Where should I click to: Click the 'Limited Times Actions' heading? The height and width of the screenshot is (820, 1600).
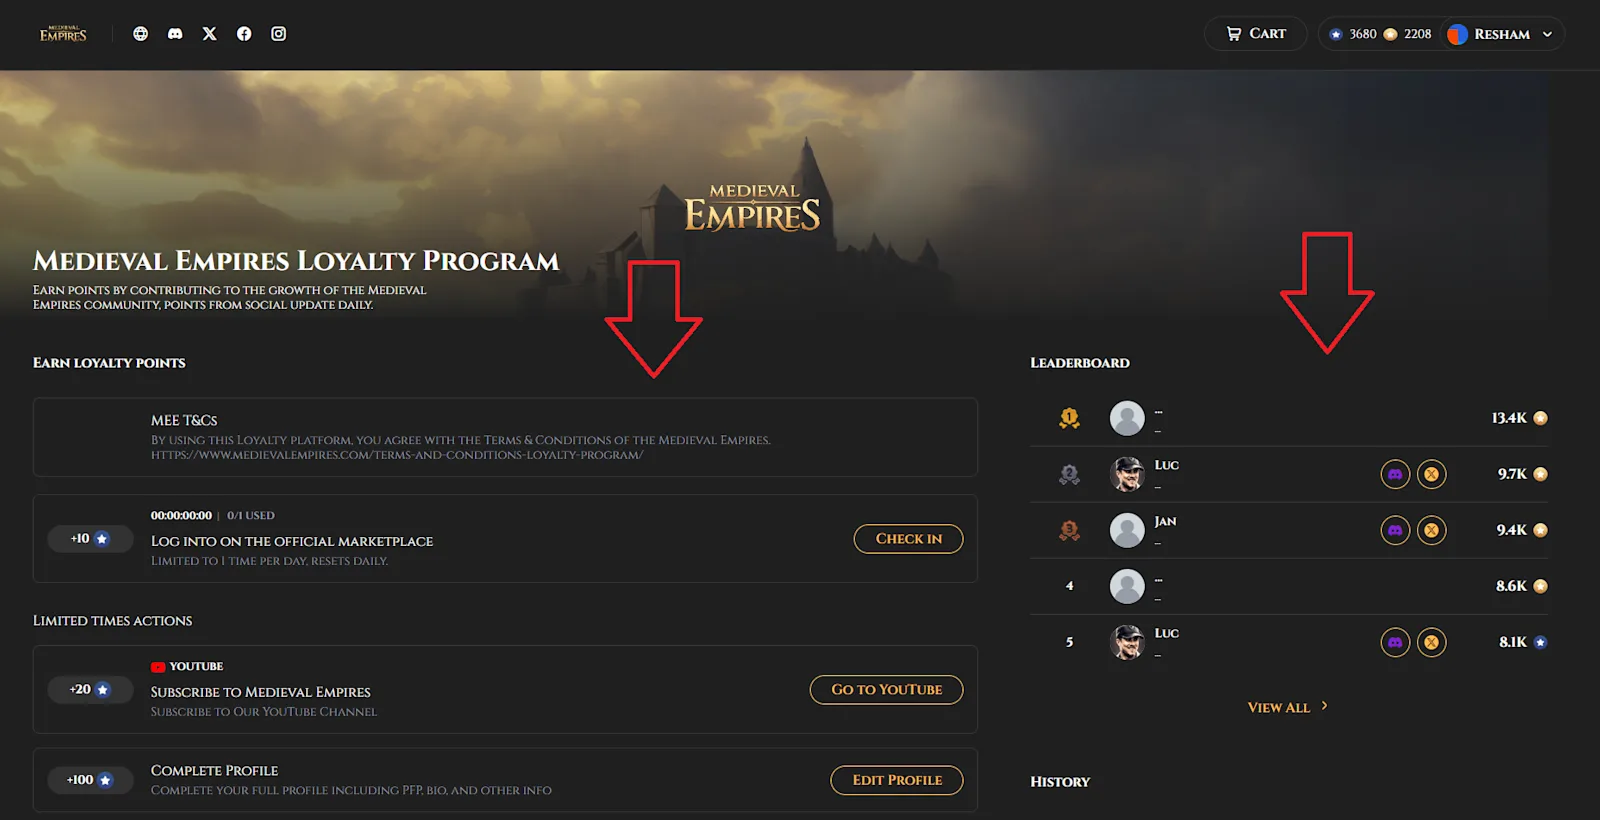(113, 621)
